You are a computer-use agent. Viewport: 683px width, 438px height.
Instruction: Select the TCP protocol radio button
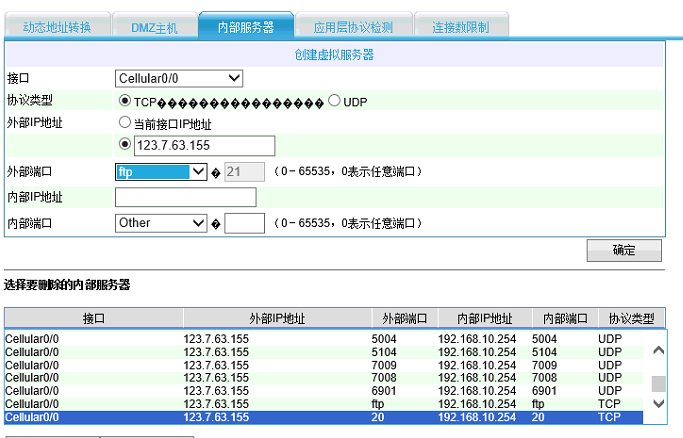125,102
